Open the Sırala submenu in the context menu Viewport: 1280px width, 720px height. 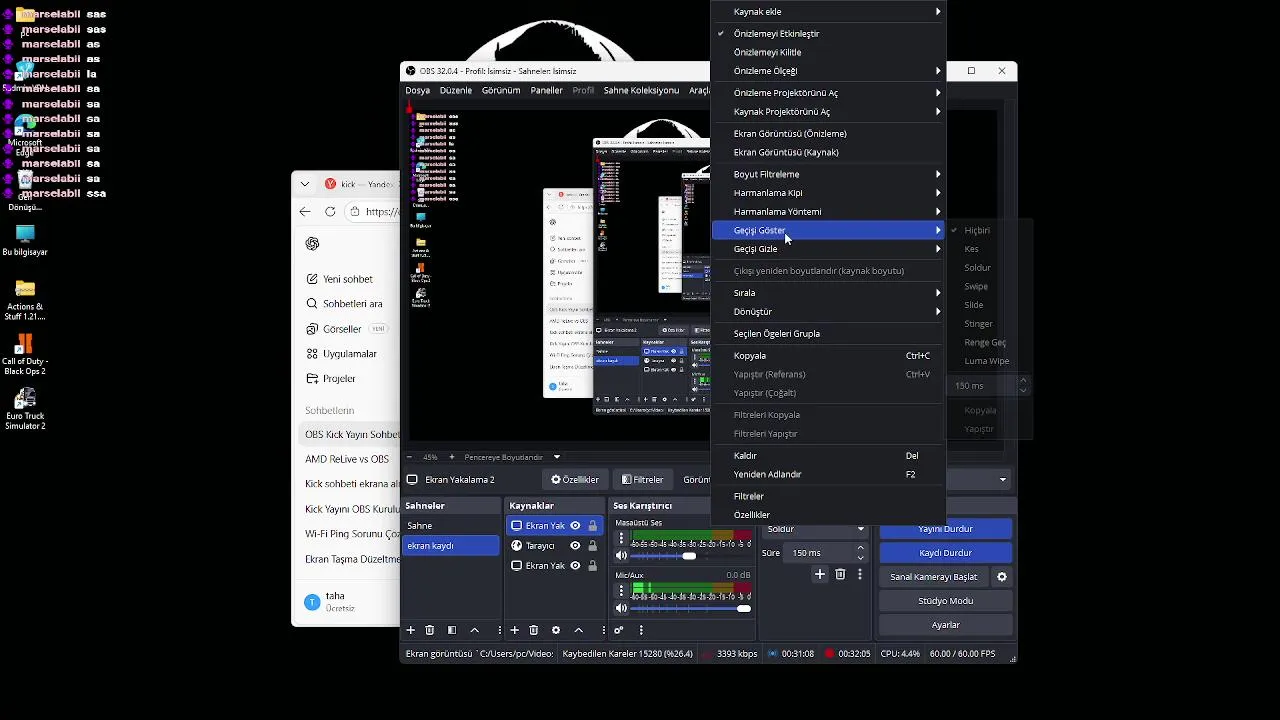(828, 293)
